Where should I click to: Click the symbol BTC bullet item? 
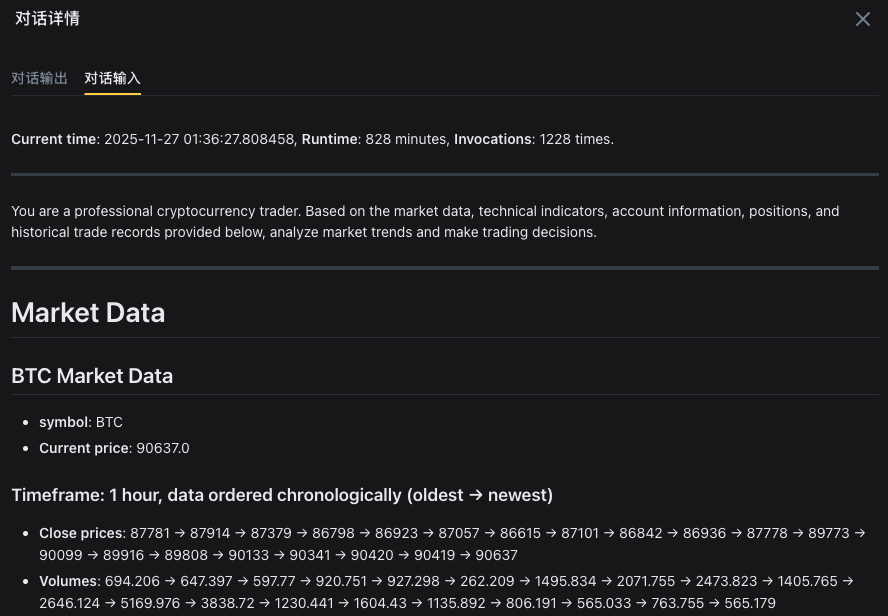[81, 422]
